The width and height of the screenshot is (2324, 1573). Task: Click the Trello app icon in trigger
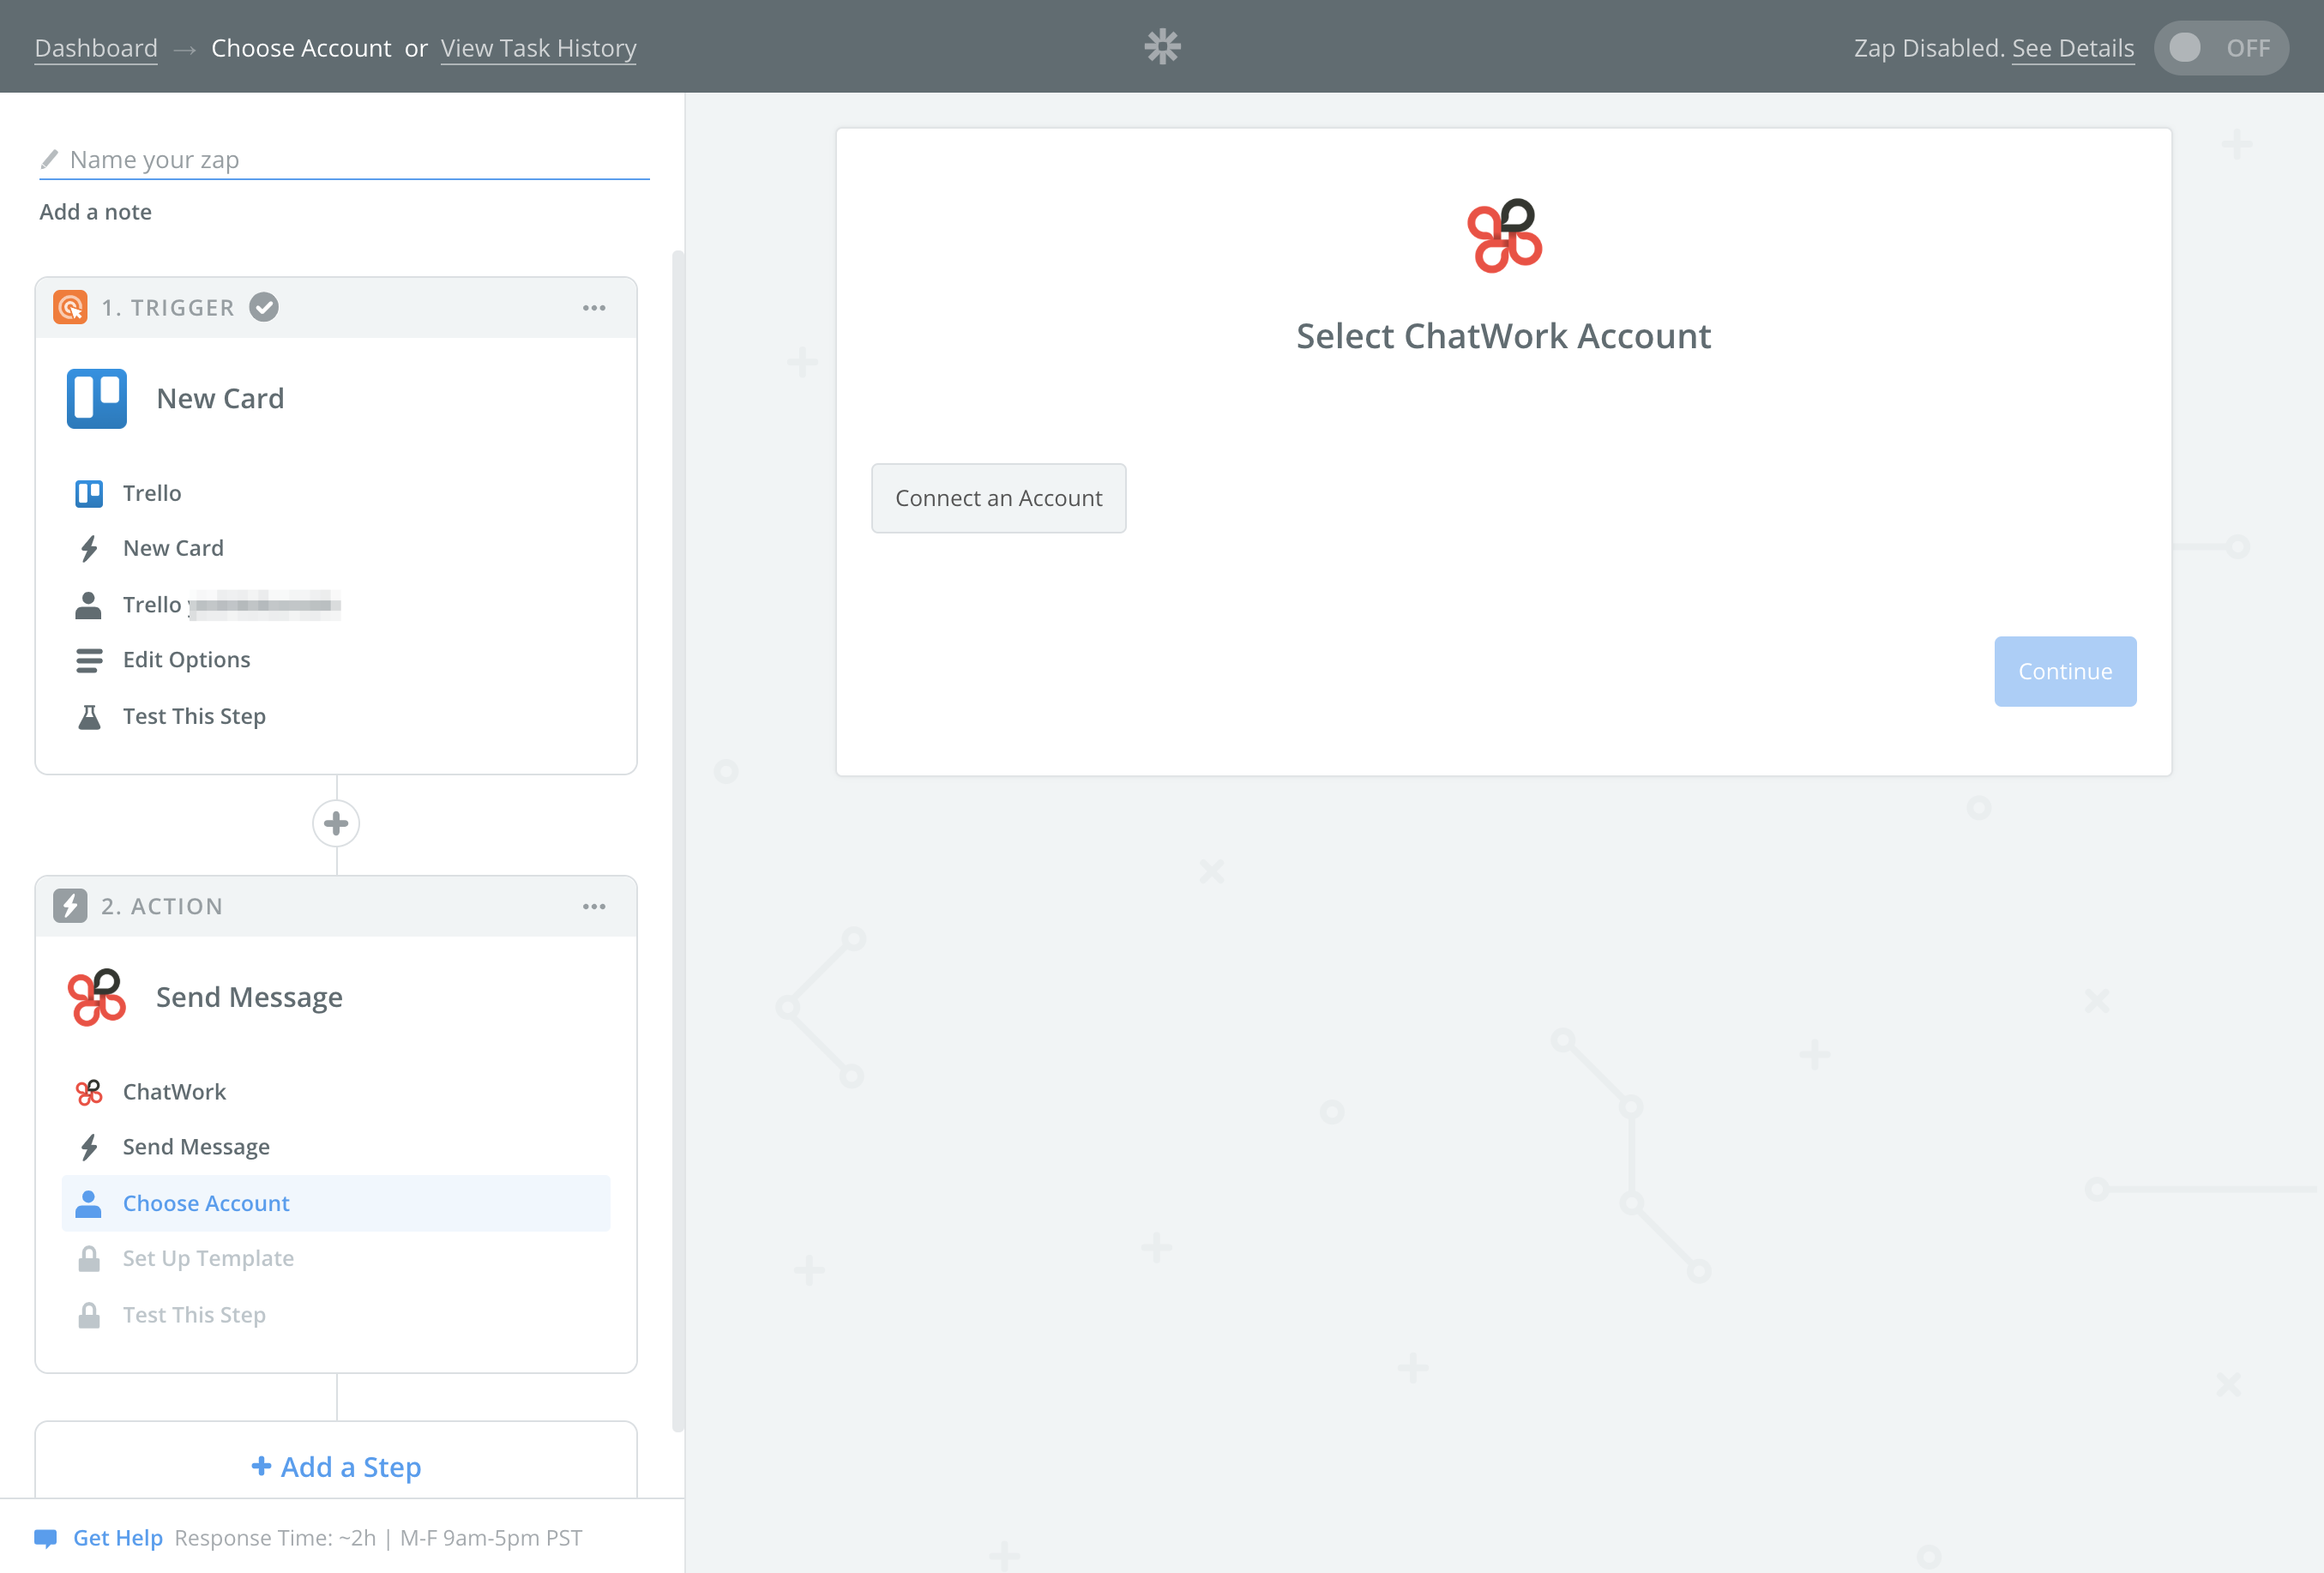pyautogui.click(x=97, y=399)
